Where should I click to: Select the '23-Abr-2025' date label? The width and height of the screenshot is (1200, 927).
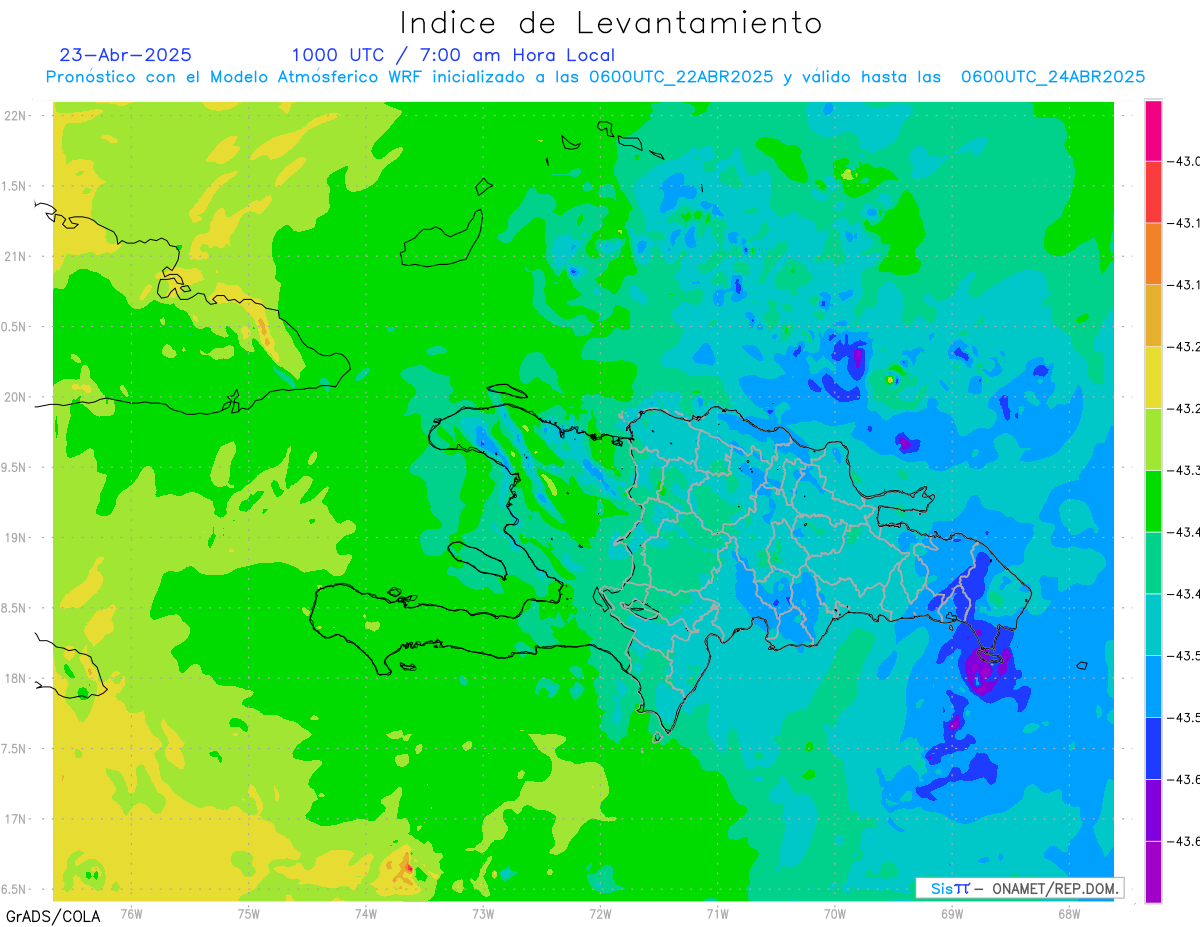click(x=126, y=55)
